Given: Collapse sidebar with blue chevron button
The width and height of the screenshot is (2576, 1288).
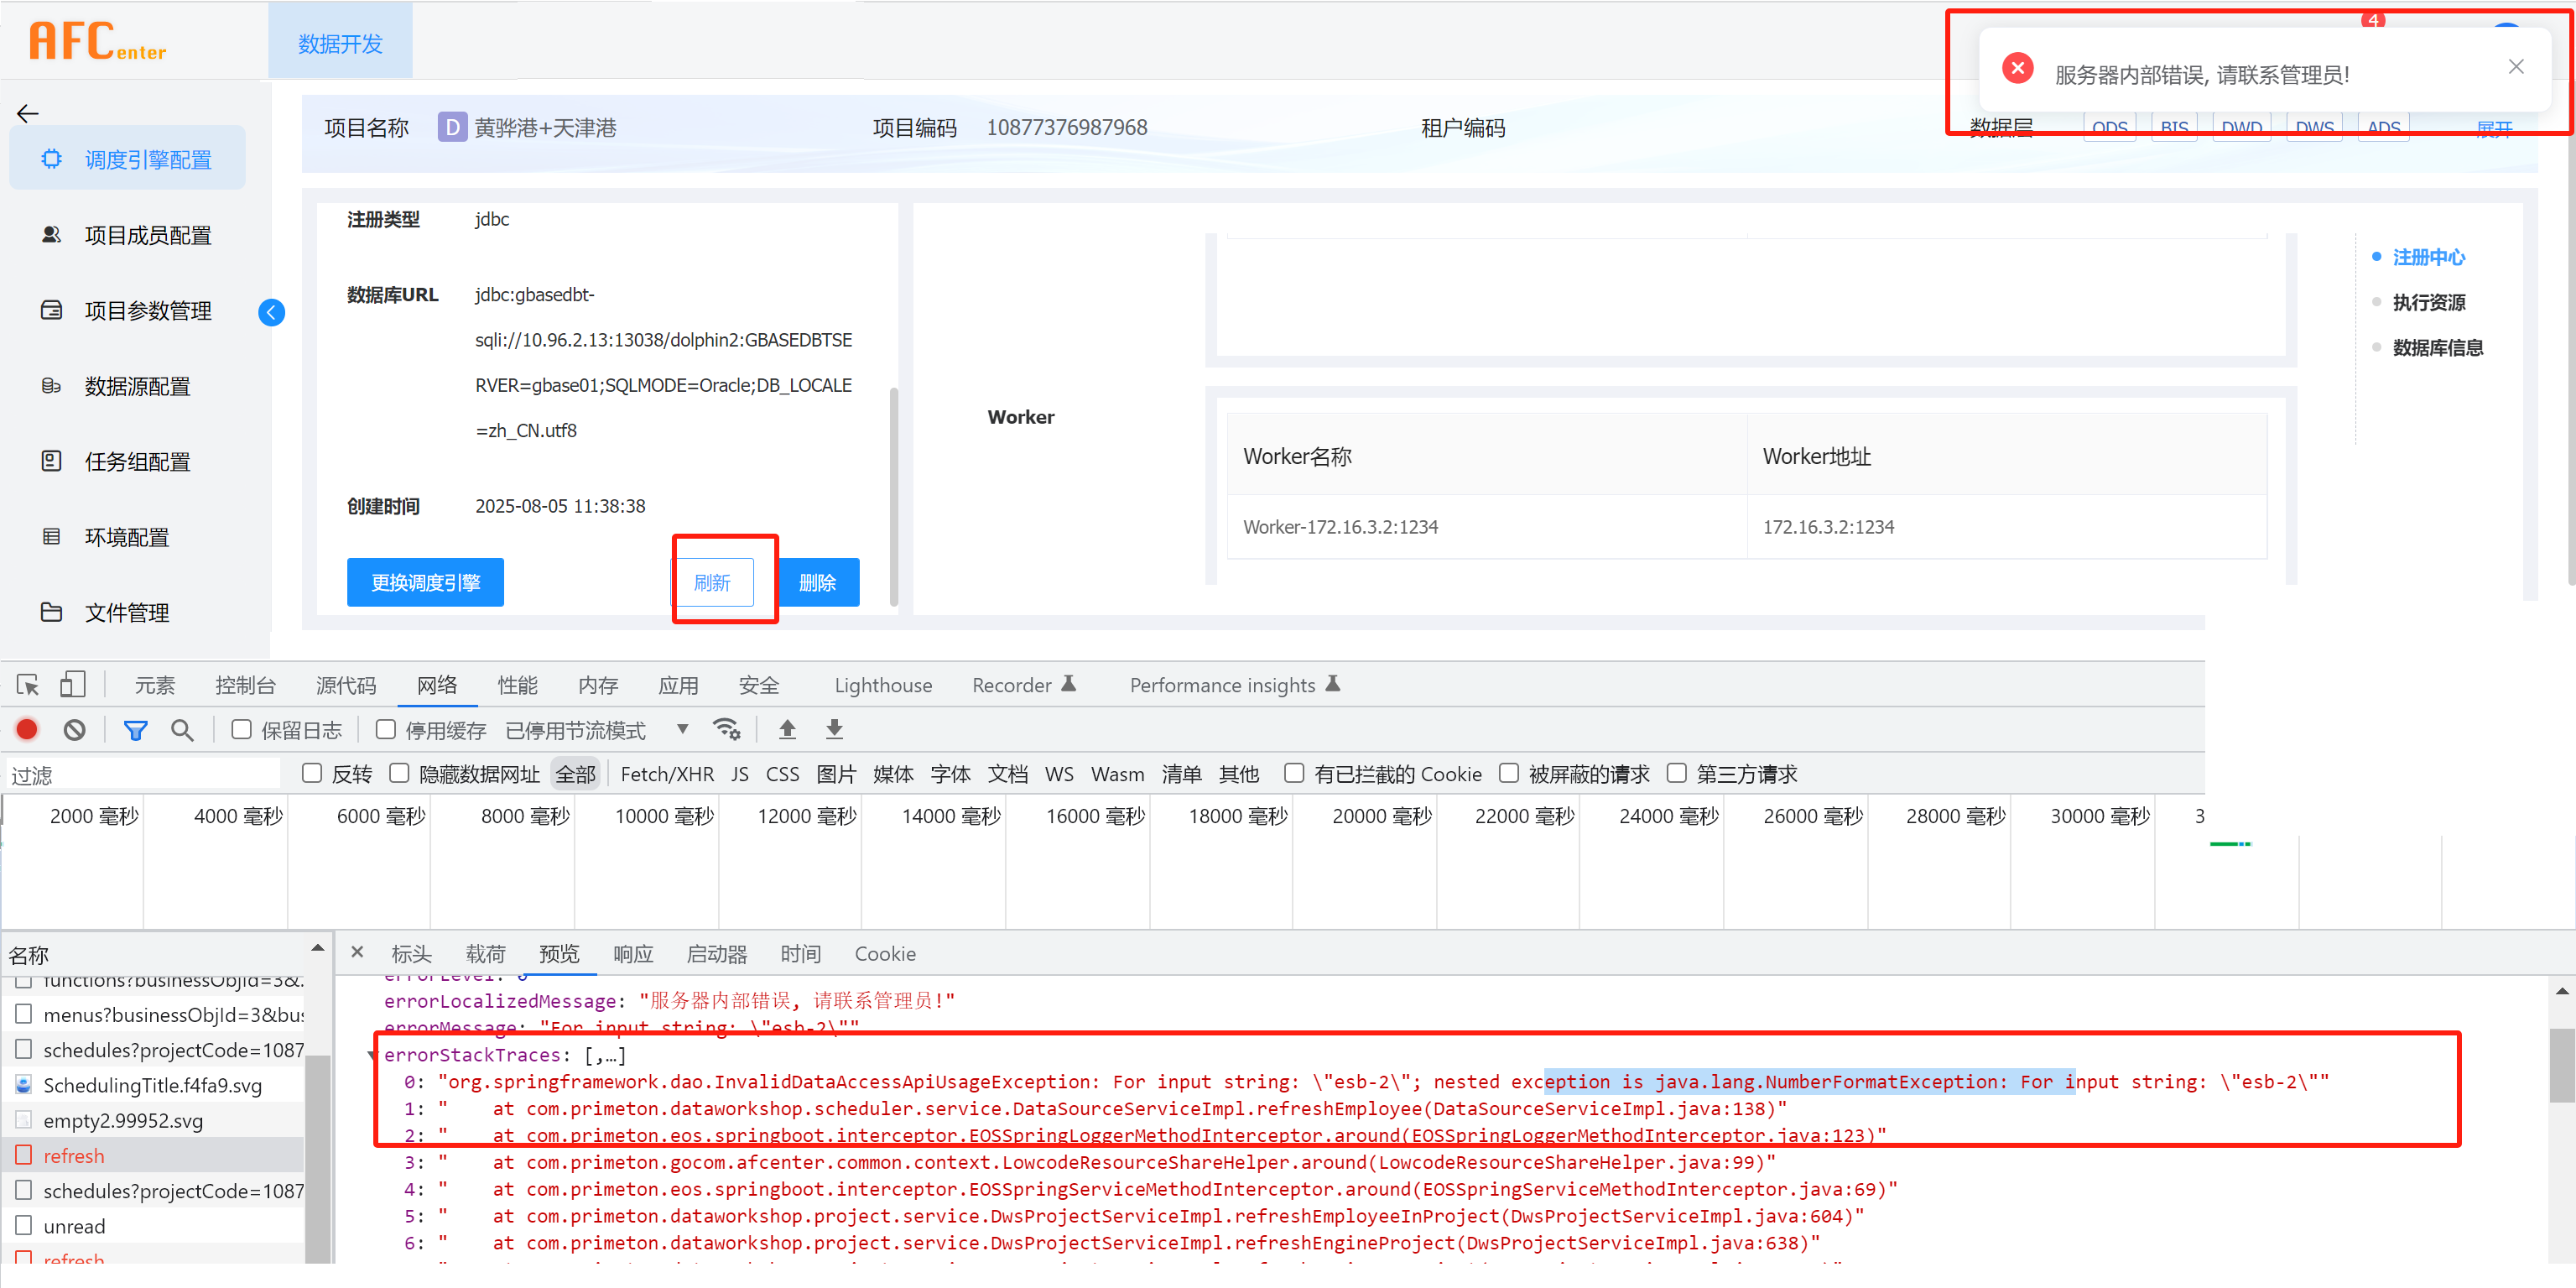Looking at the screenshot, I should tap(271, 312).
